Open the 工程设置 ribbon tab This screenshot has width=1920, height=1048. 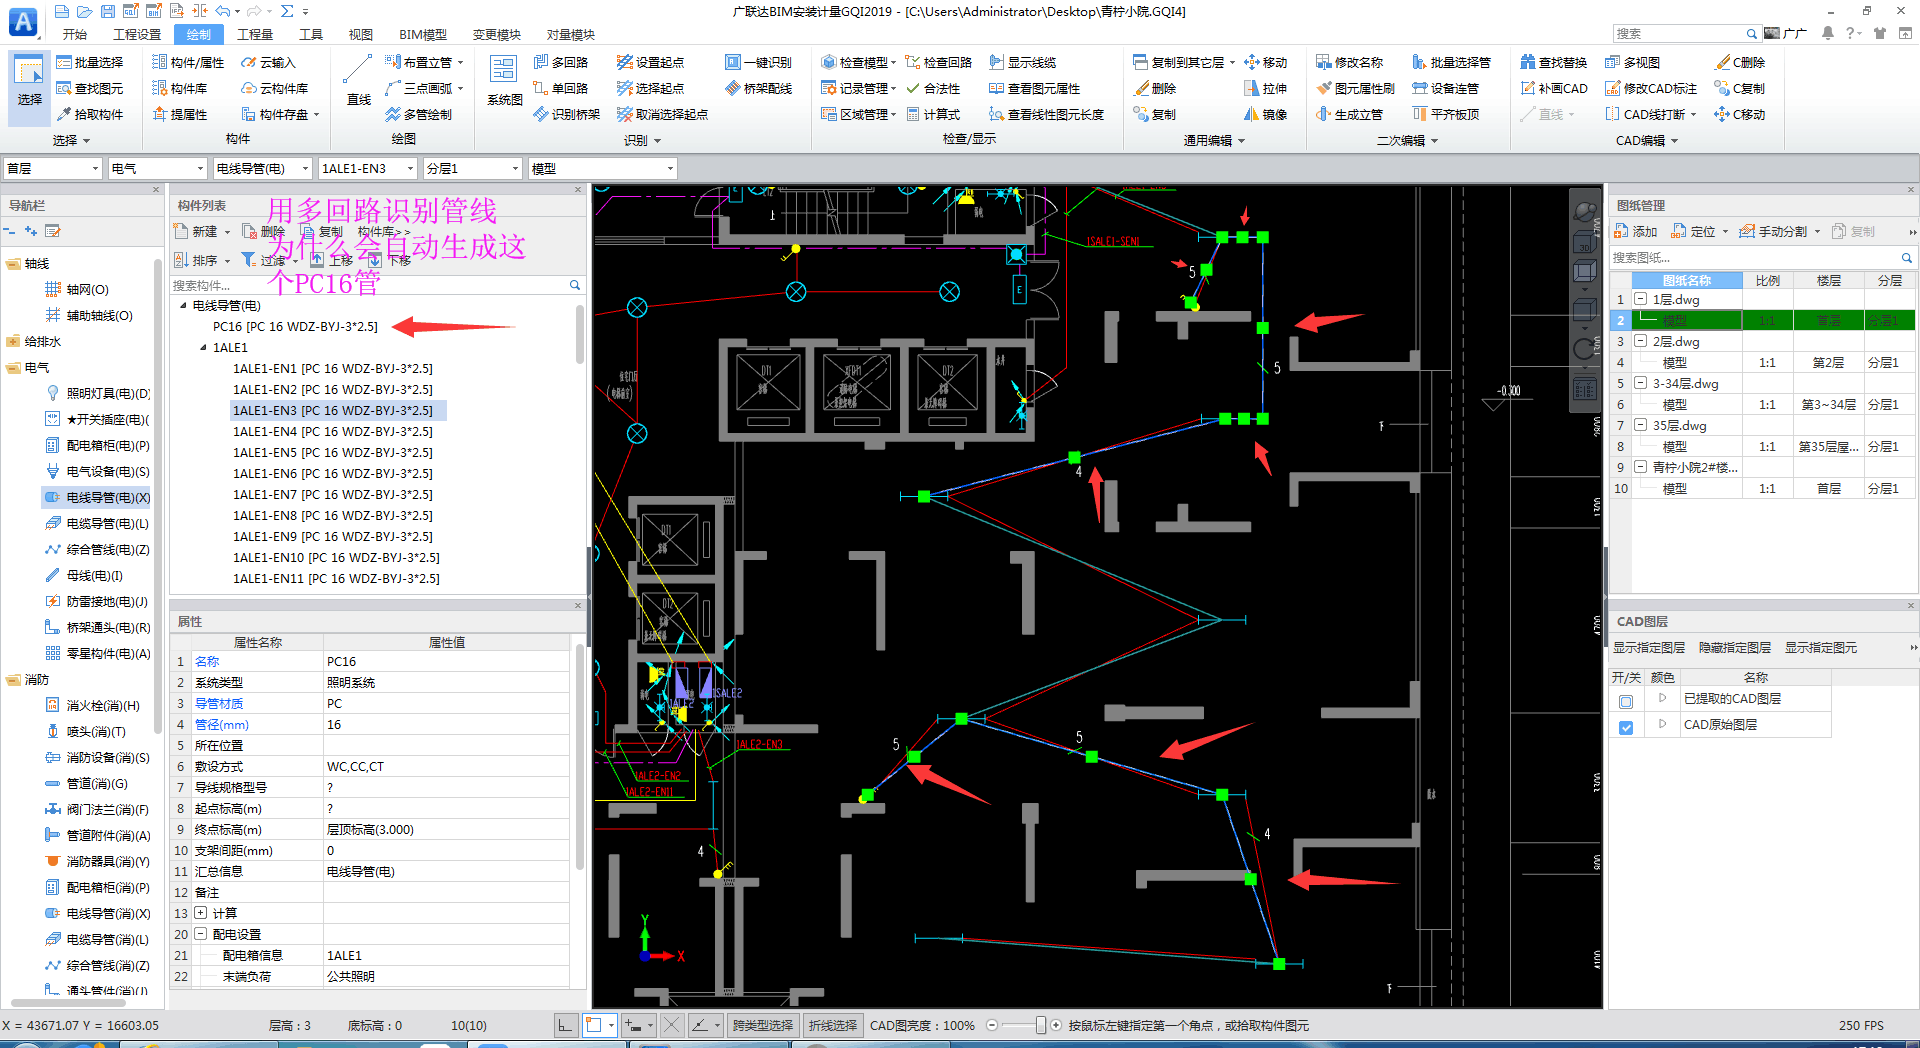tap(137, 34)
